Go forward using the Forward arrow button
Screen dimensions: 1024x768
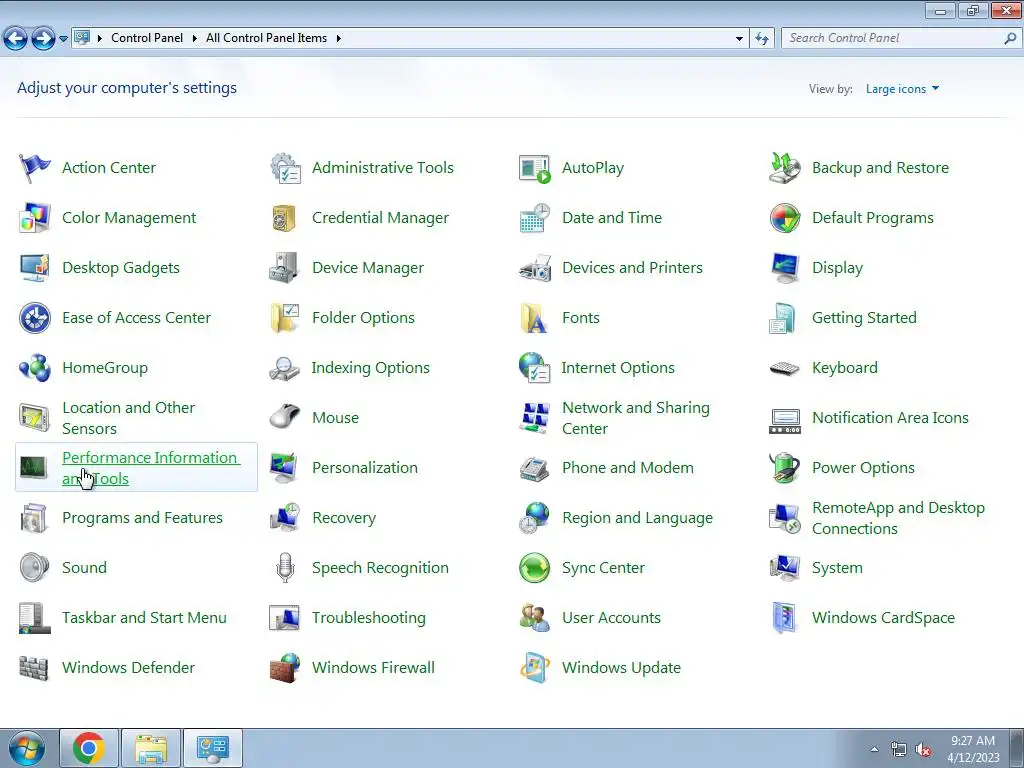[x=43, y=39]
